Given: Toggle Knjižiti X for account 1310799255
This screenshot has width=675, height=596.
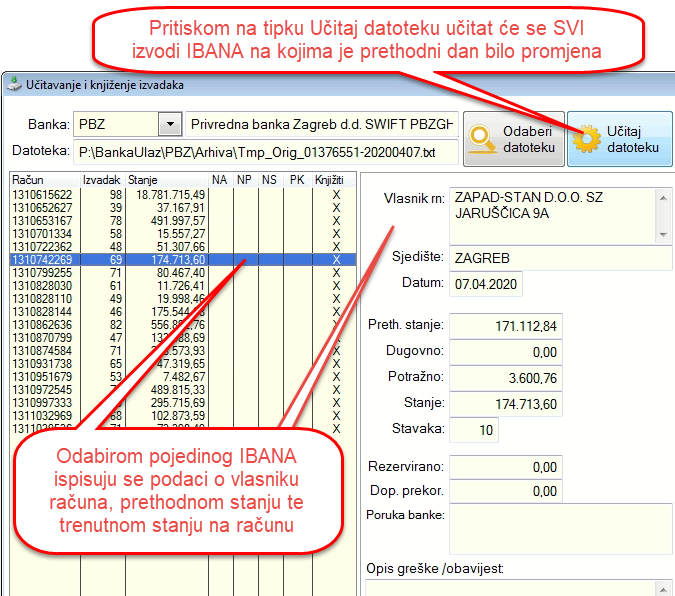Looking at the screenshot, I should 336,272.
